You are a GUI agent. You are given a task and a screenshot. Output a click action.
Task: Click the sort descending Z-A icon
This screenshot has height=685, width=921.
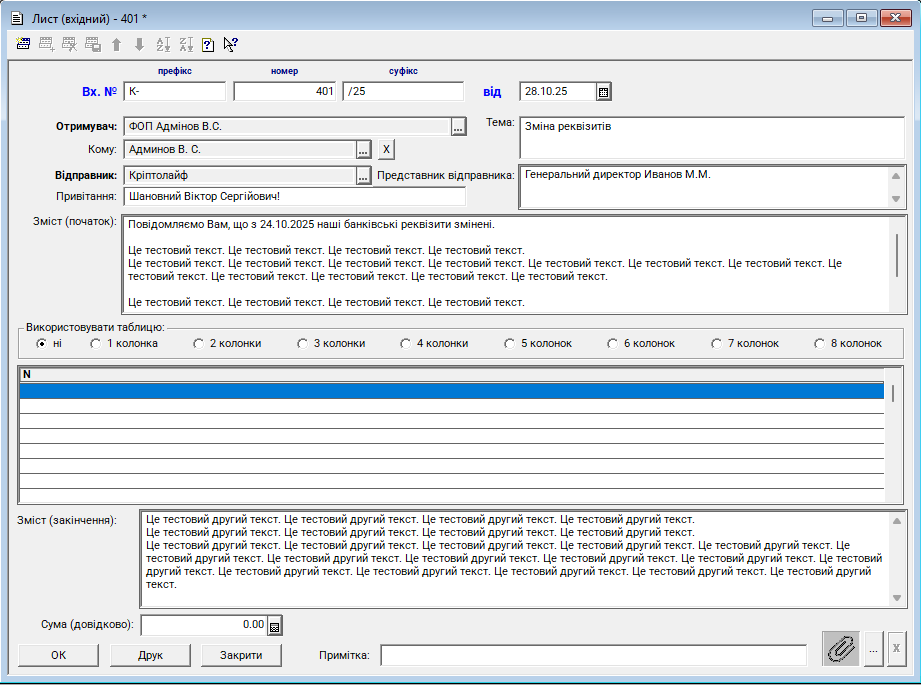pyautogui.click(x=186, y=44)
